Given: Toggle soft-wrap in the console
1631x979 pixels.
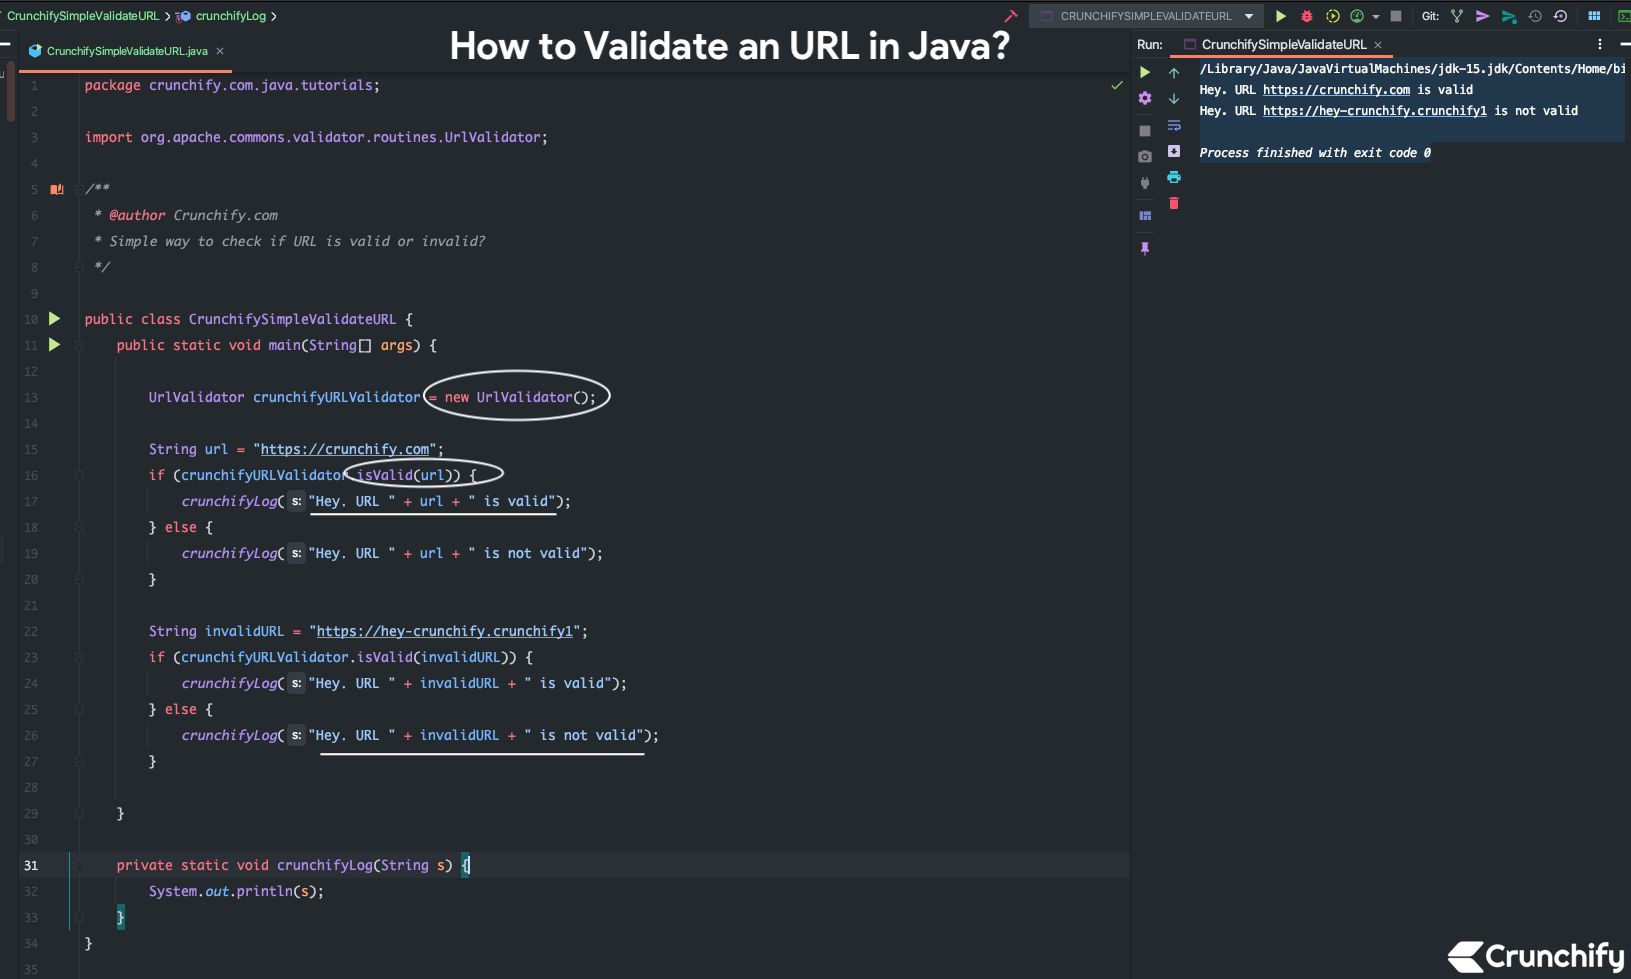Looking at the screenshot, I should coord(1174,125).
